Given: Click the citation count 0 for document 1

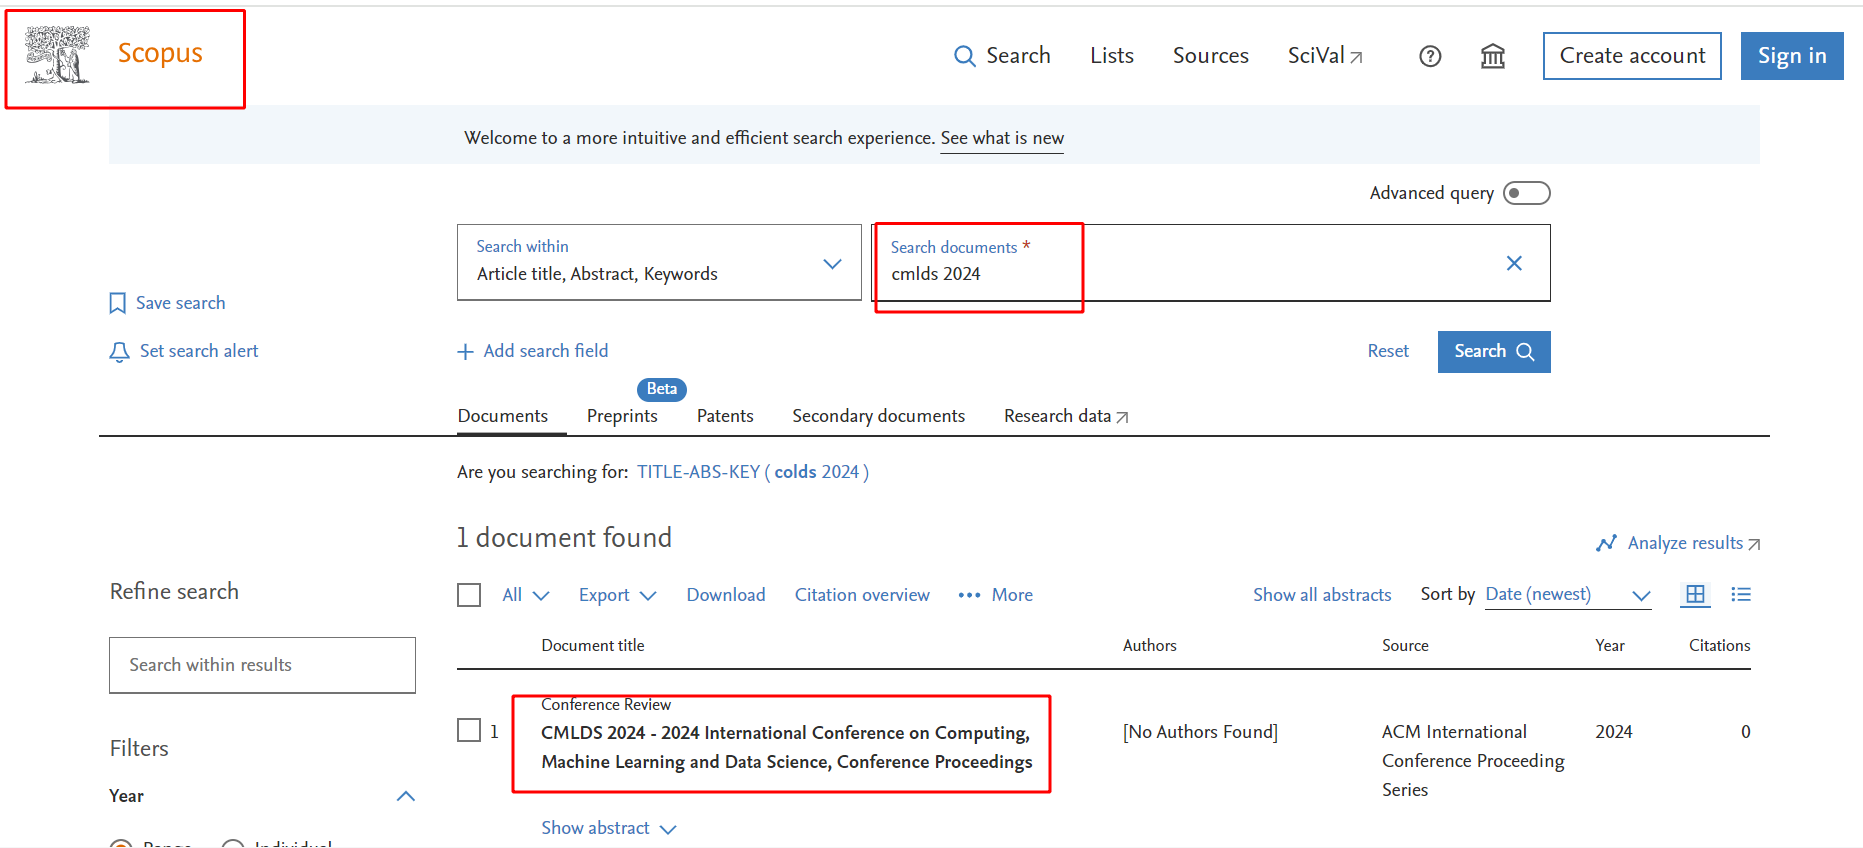Looking at the screenshot, I should pos(1745,732).
